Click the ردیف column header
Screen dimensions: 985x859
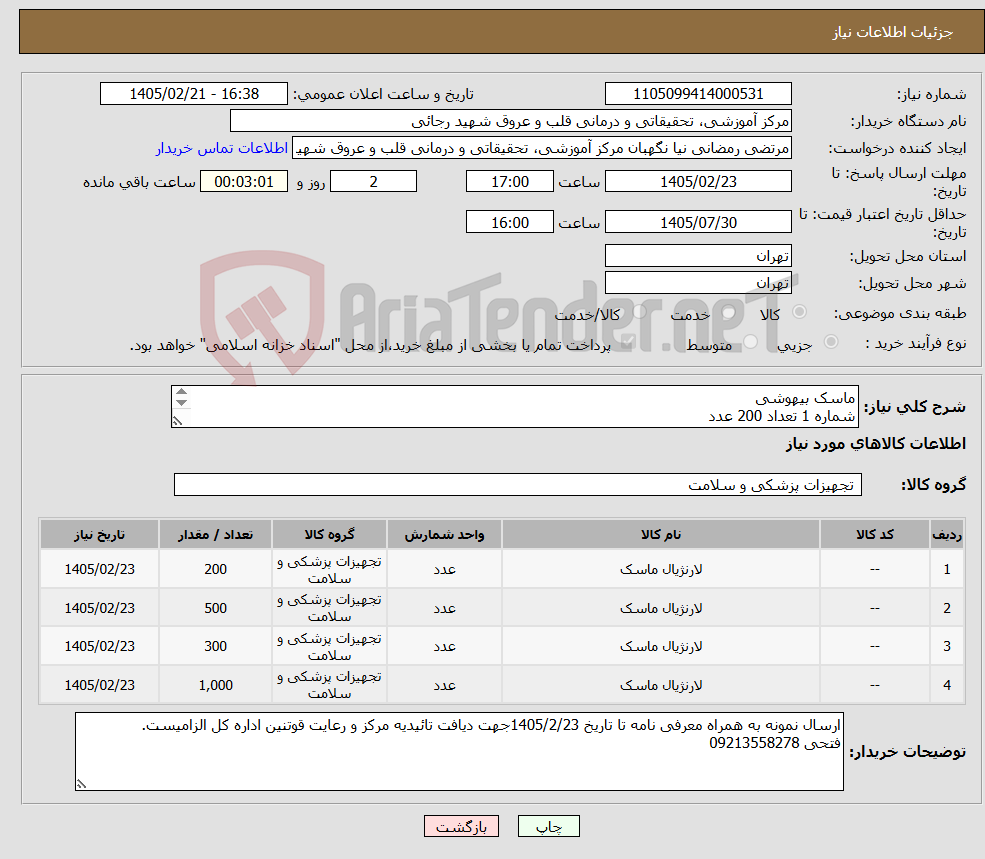(x=947, y=534)
